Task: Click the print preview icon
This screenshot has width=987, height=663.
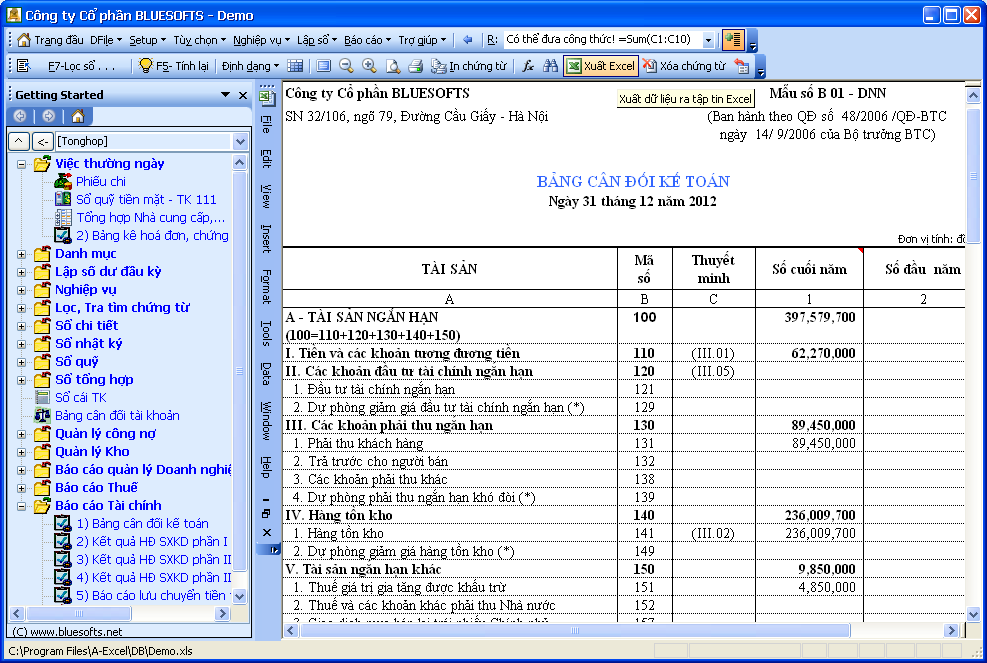Action: [x=392, y=66]
